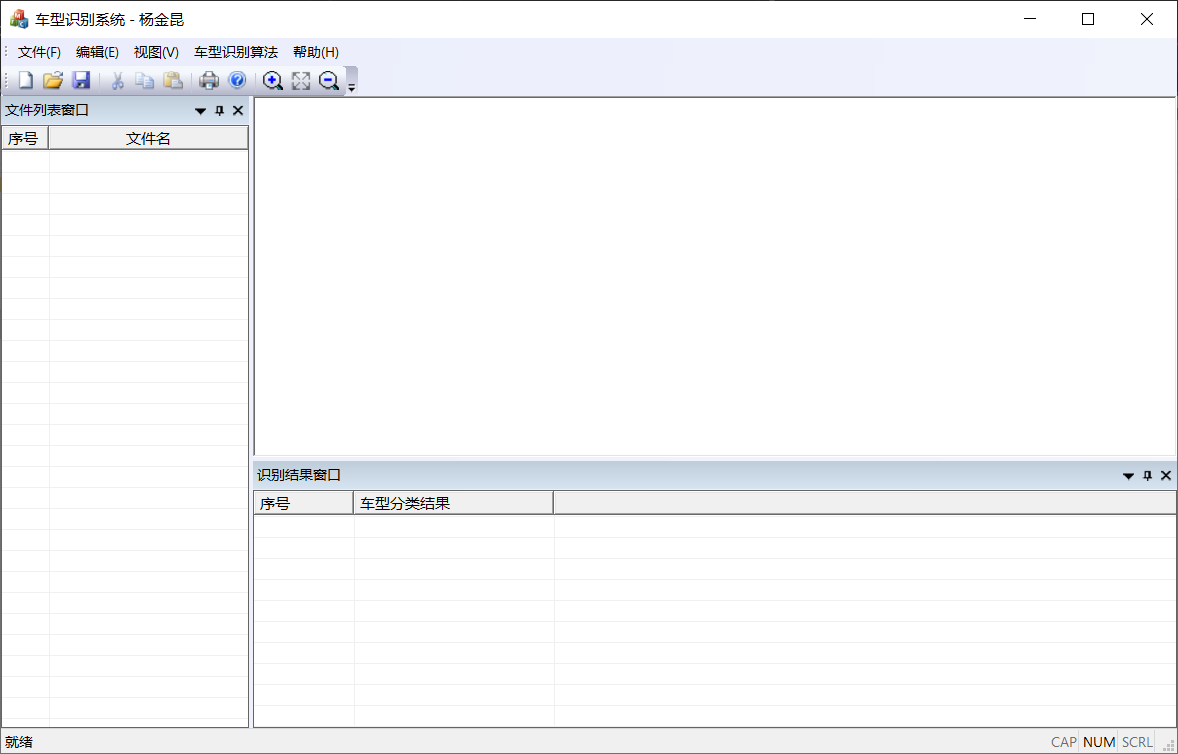1178x754 pixels.
Task: Toggle auto-hide pin on 识别结果窗口
Action: click(1147, 476)
